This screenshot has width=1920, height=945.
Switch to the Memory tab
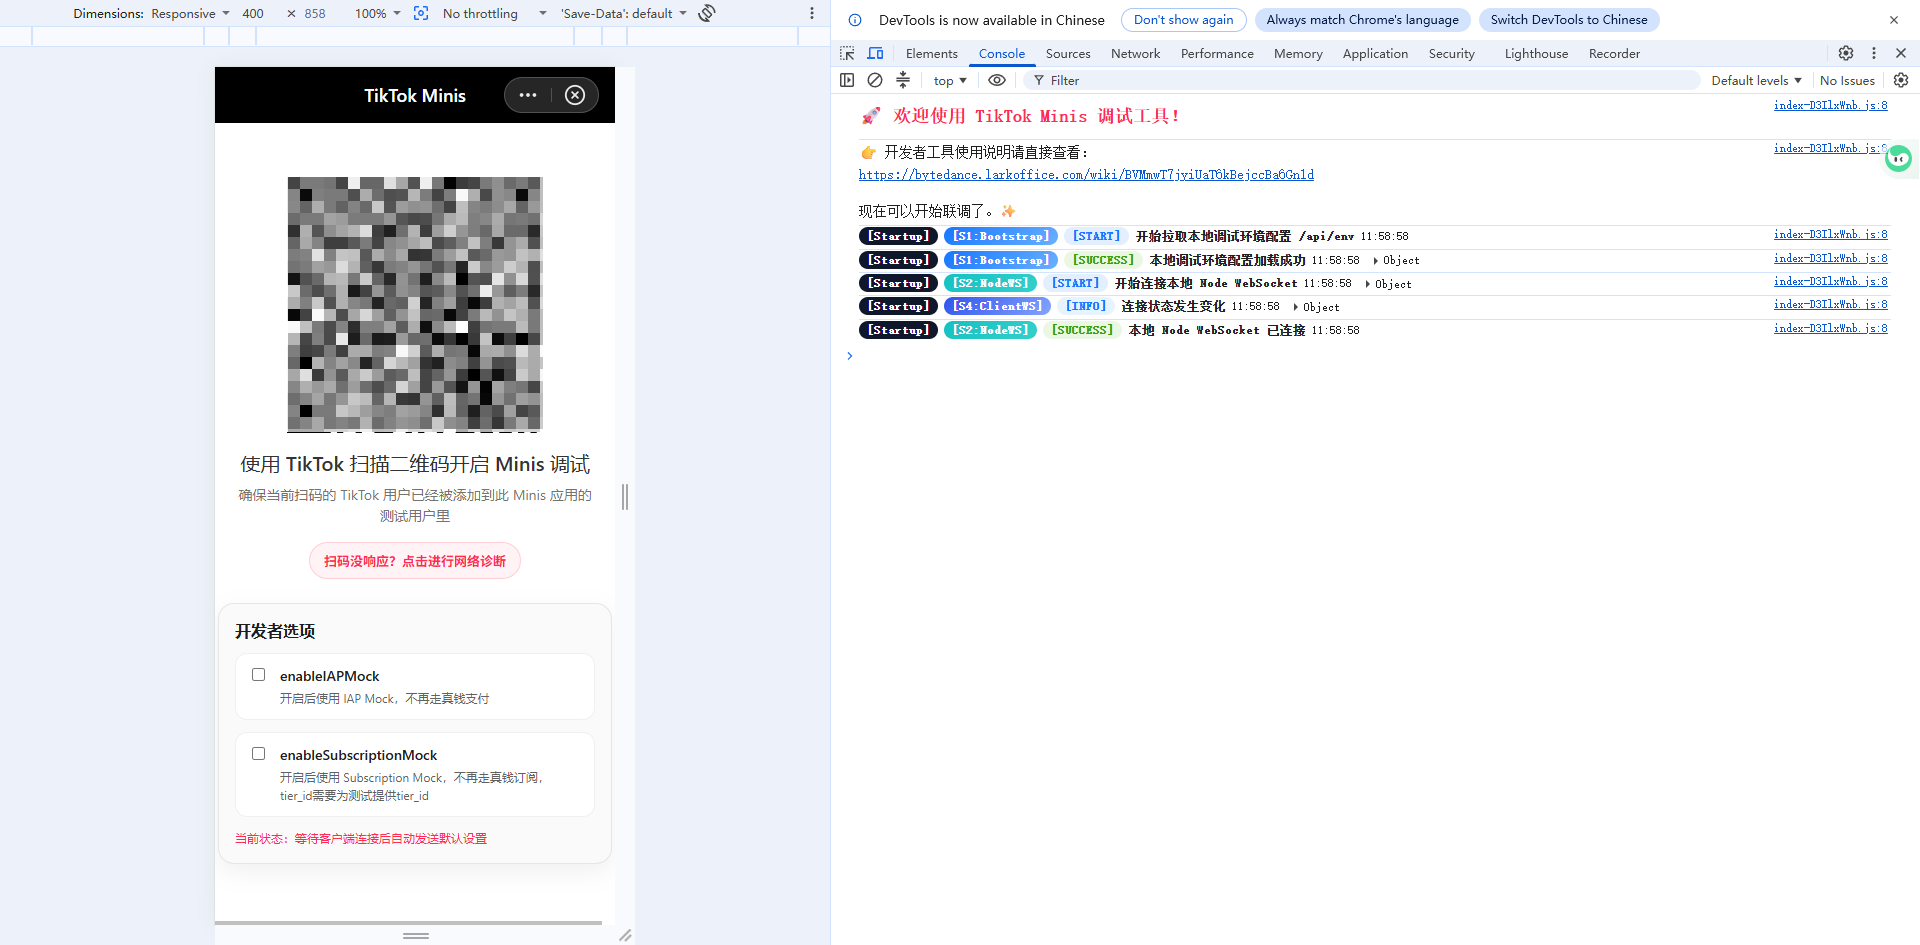point(1298,53)
